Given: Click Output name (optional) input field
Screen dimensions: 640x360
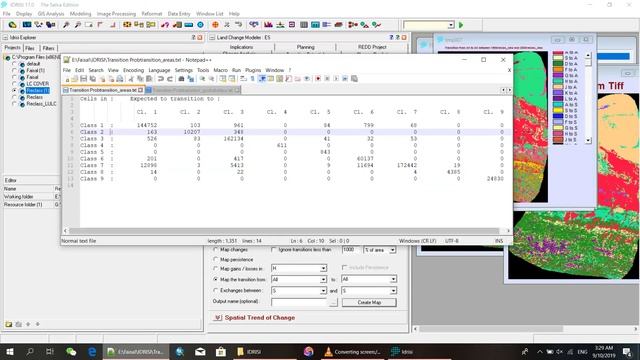Looking at the screenshot, I should click(x=299, y=302).
